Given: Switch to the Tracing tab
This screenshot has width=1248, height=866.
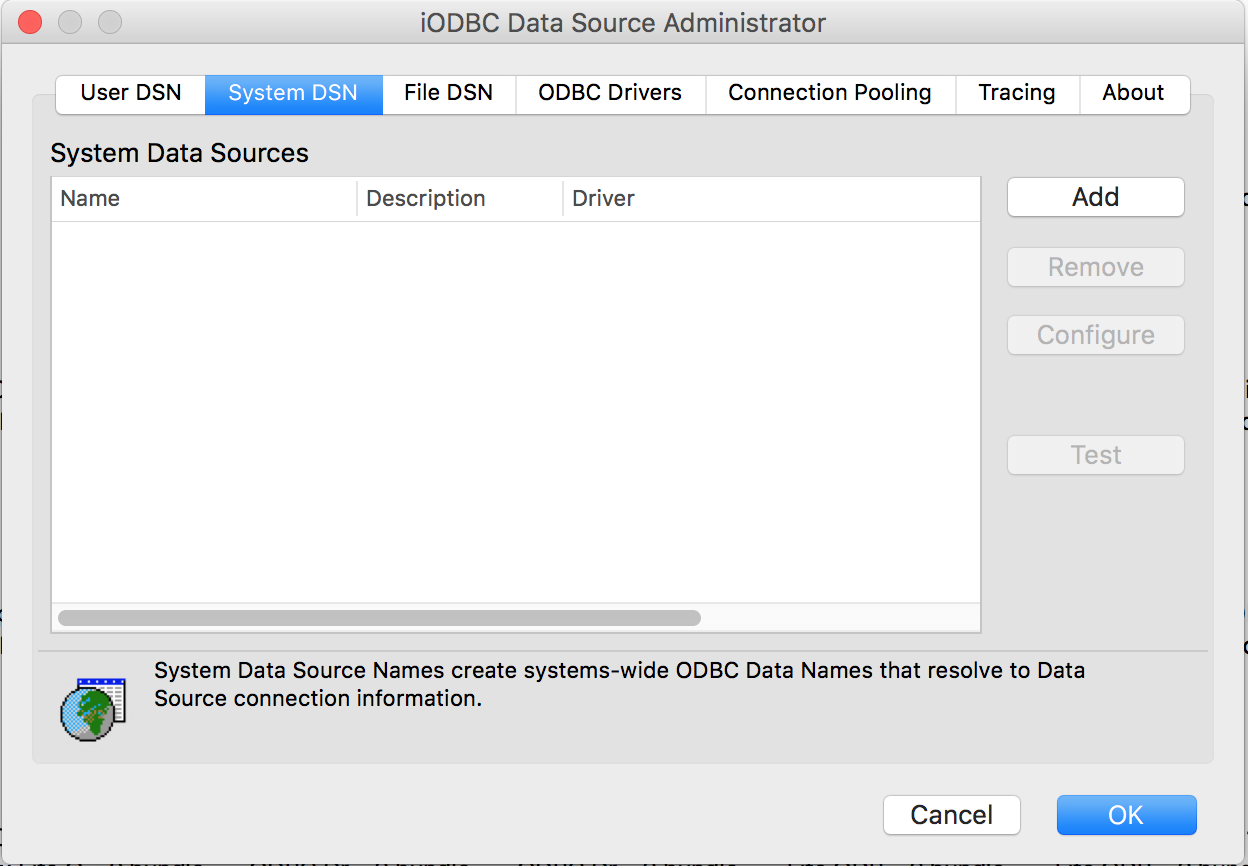Looking at the screenshot, I should (1017, 94).
